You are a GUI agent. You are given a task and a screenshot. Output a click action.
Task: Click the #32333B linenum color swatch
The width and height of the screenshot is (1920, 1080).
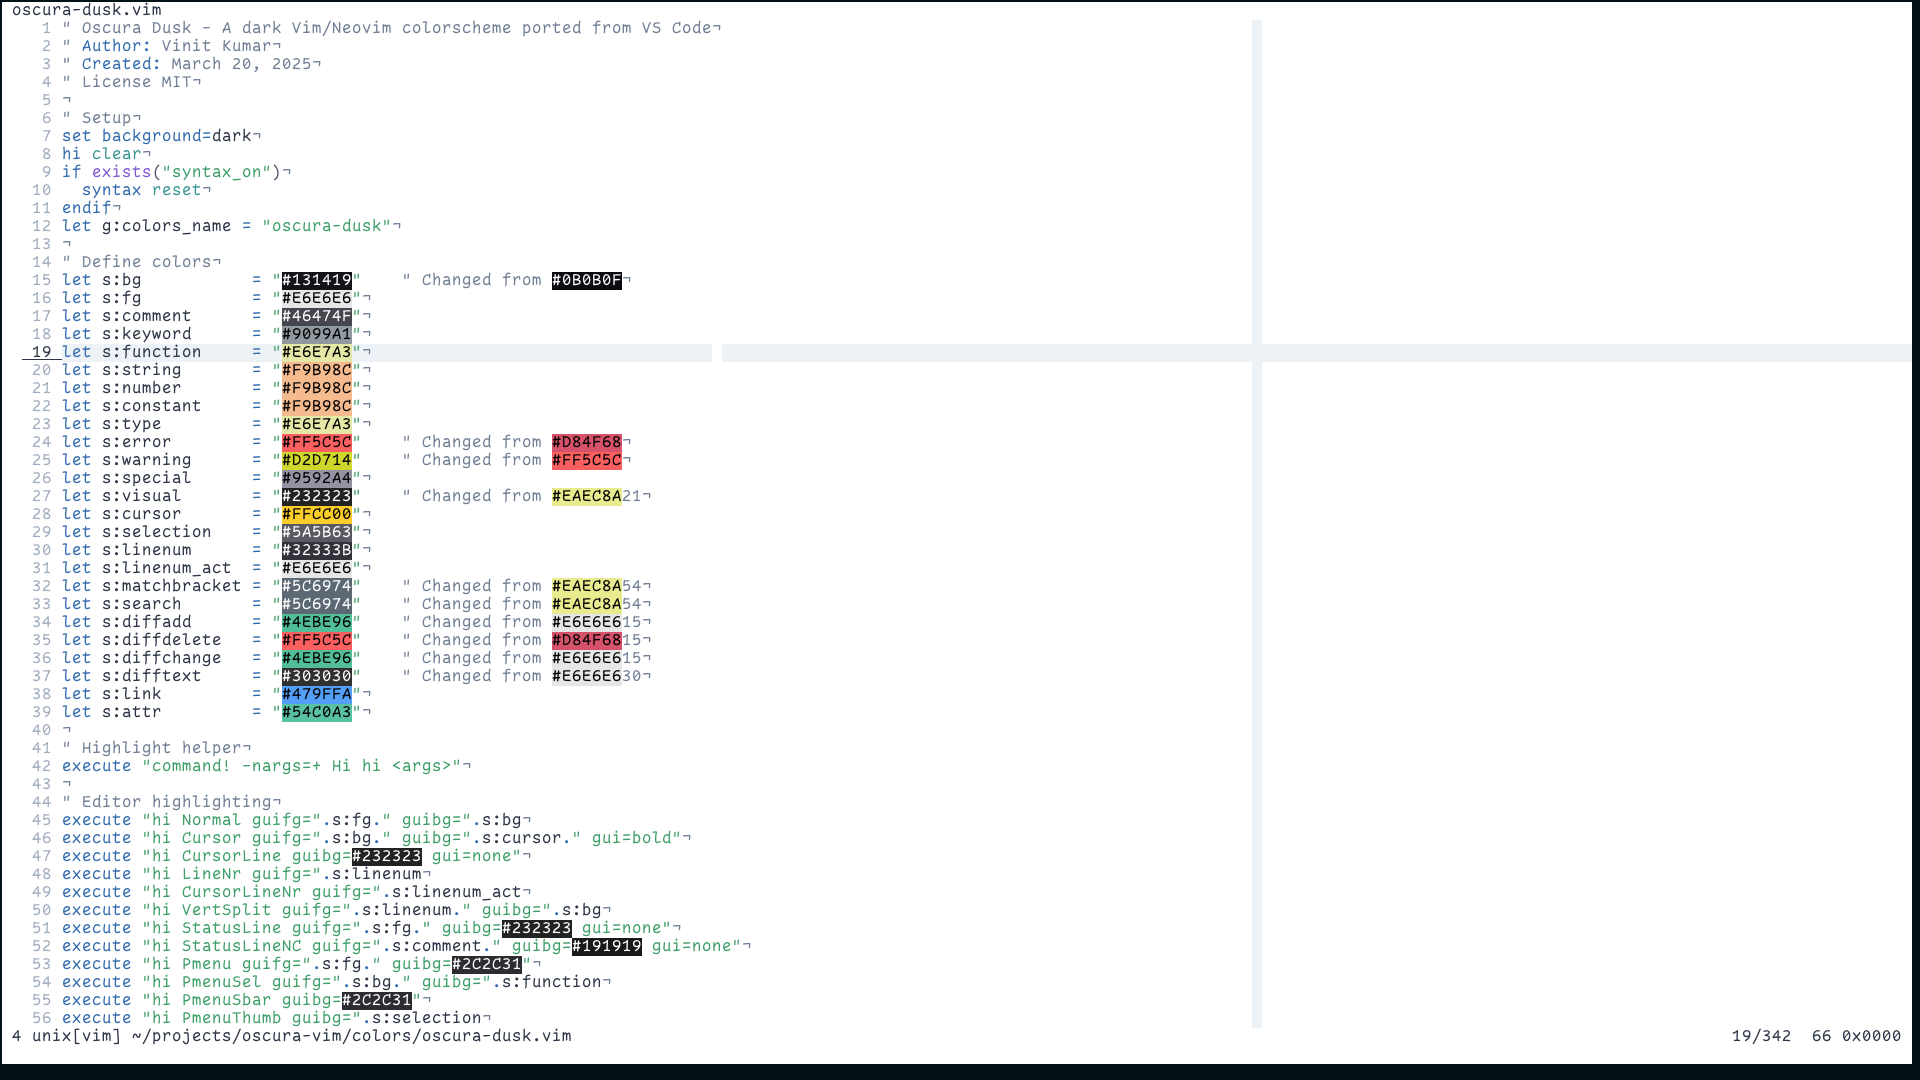(317, 550)
